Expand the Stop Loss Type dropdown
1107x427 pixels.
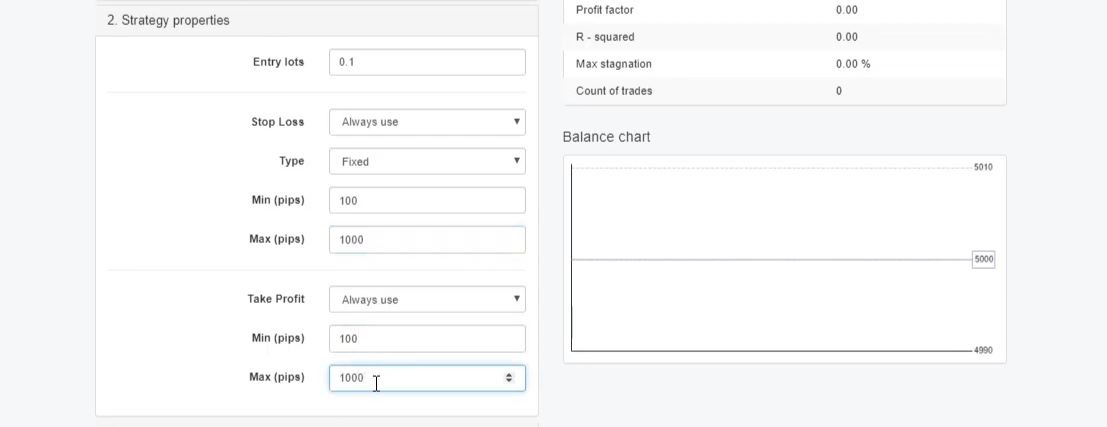point(427,161)
